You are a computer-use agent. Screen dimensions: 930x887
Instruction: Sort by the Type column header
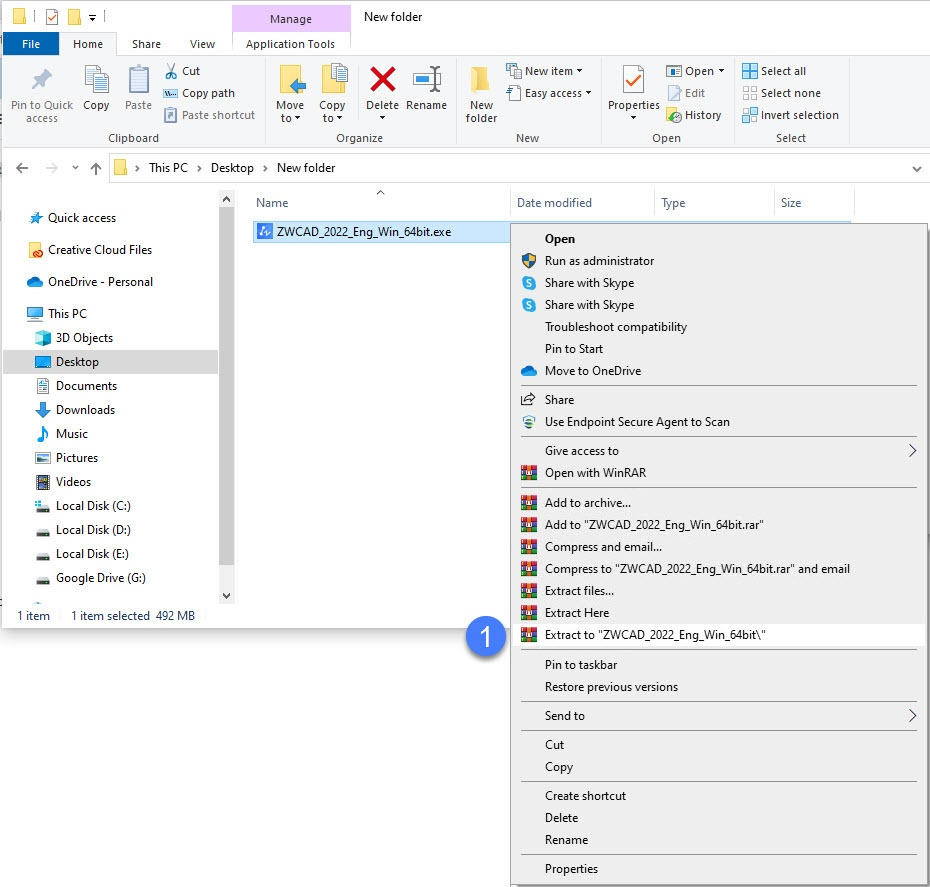pos(714,203)
